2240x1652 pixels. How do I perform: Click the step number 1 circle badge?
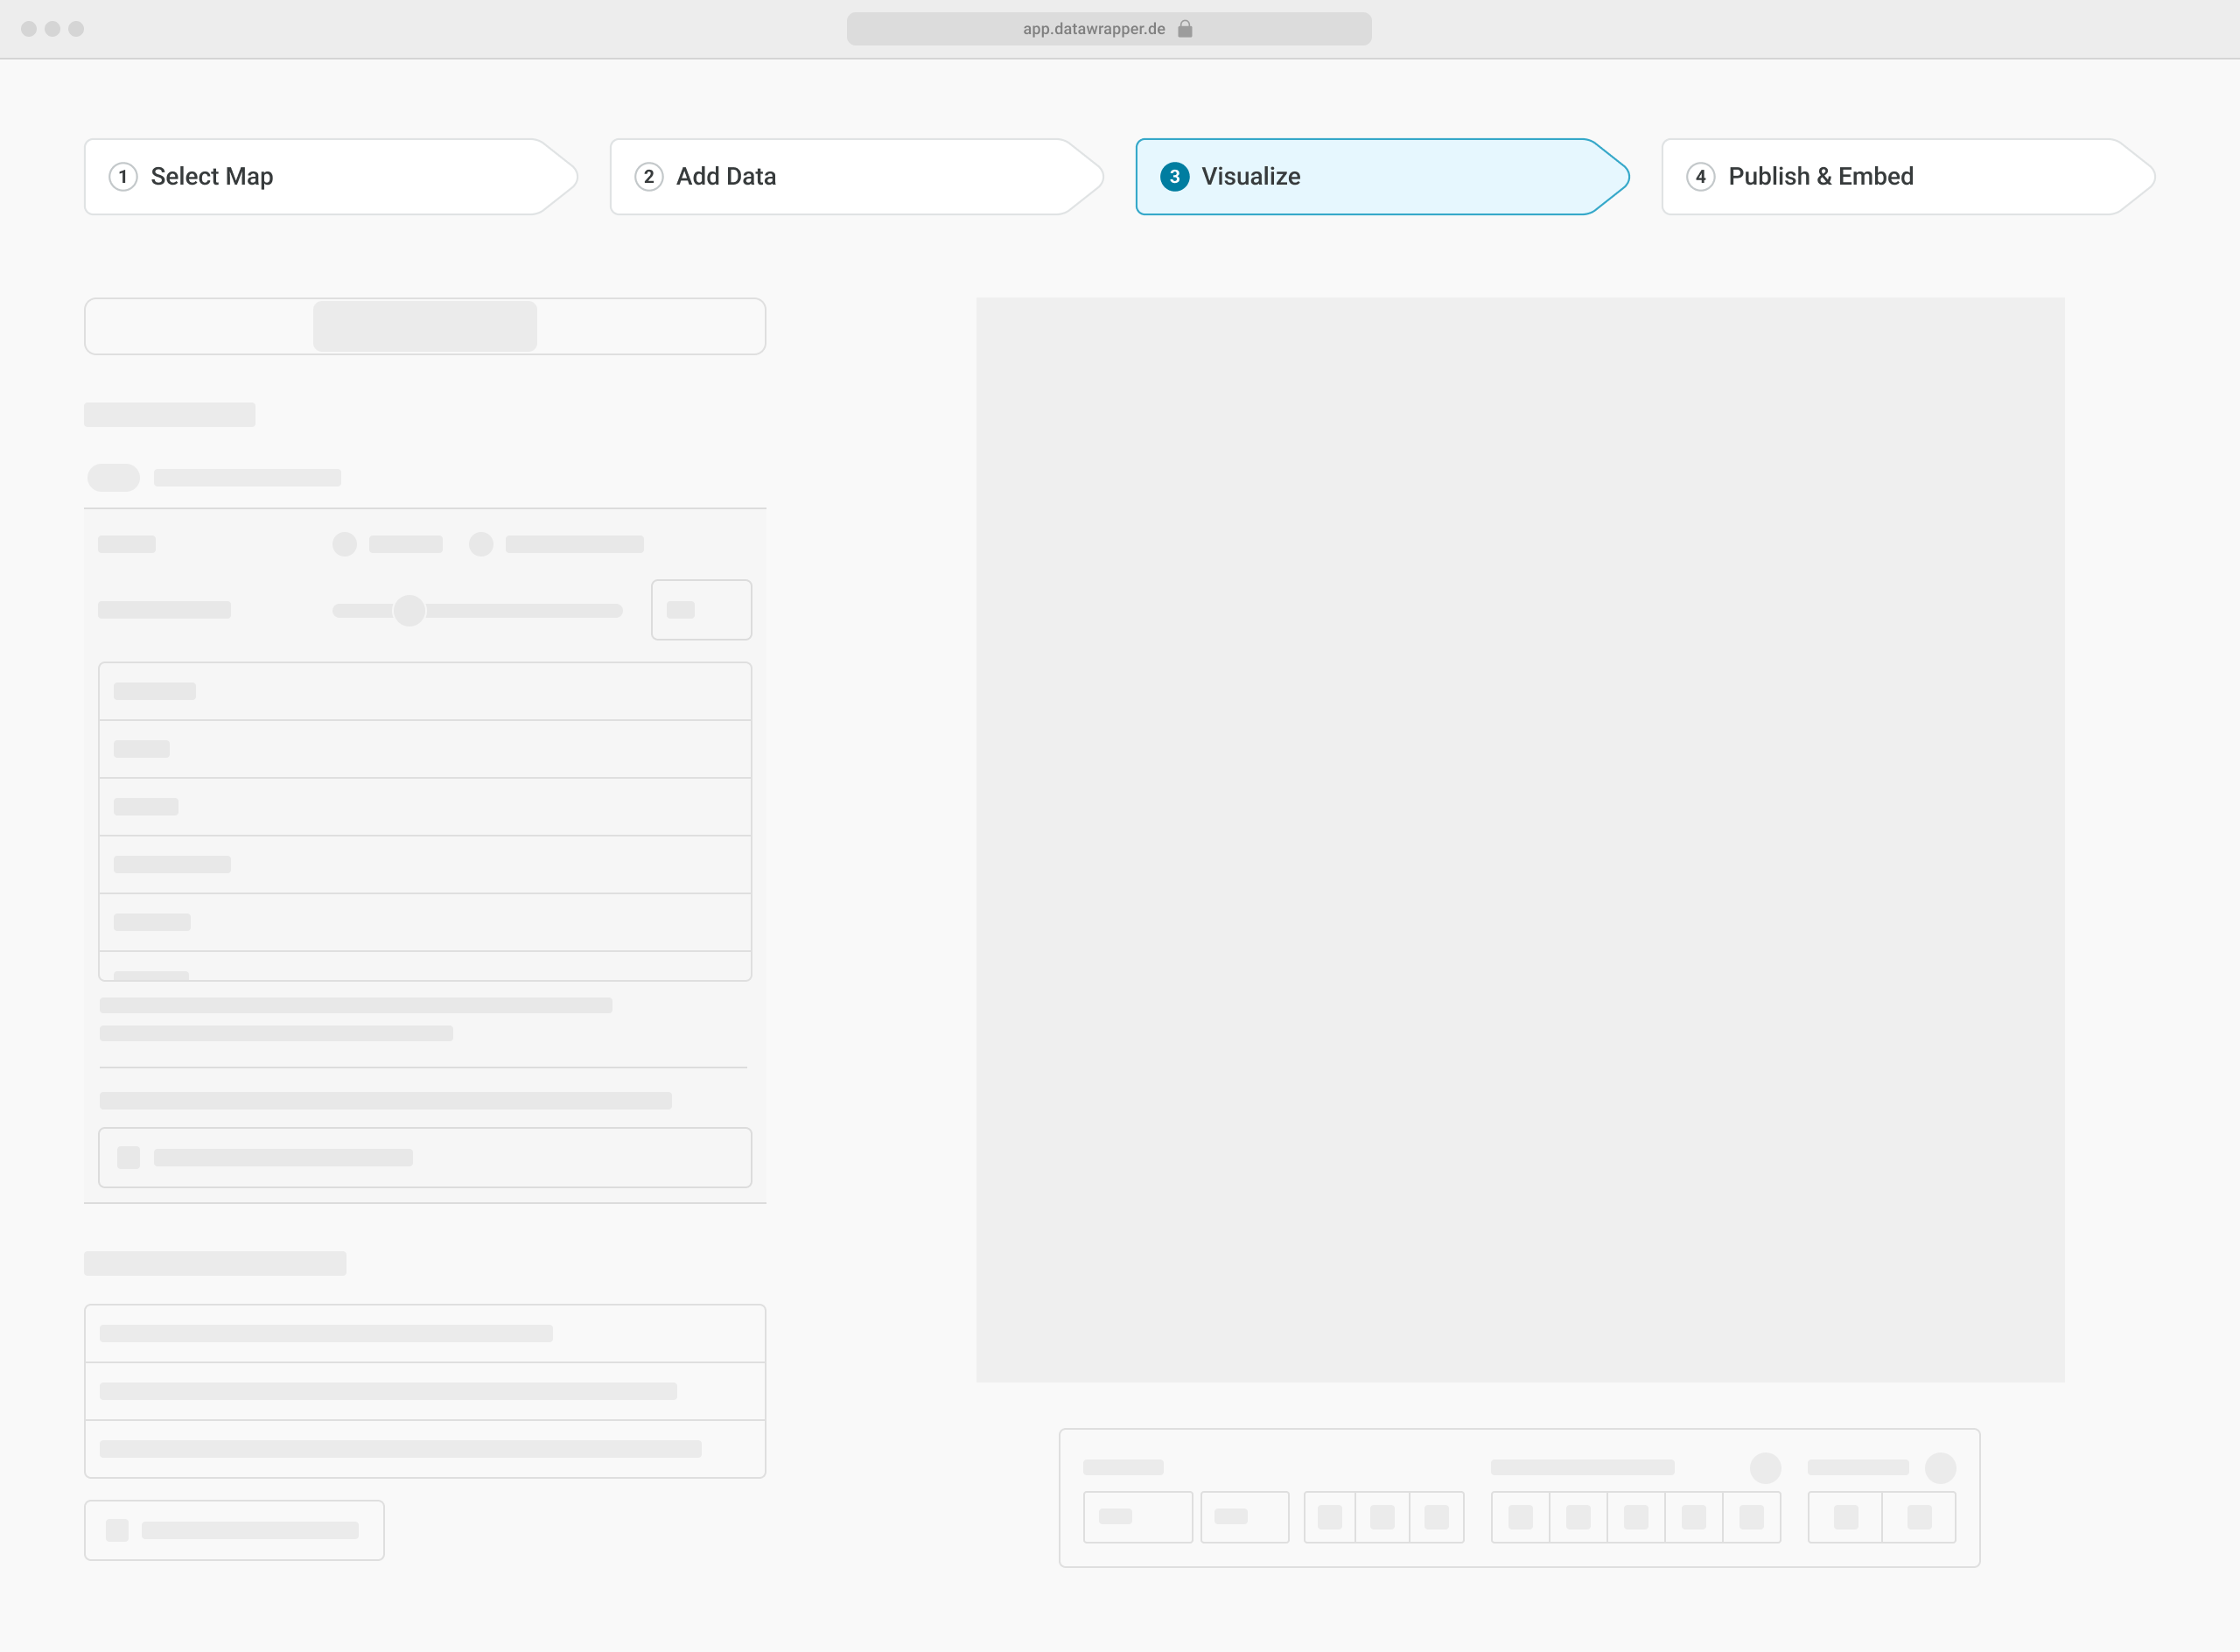(123, 177)
